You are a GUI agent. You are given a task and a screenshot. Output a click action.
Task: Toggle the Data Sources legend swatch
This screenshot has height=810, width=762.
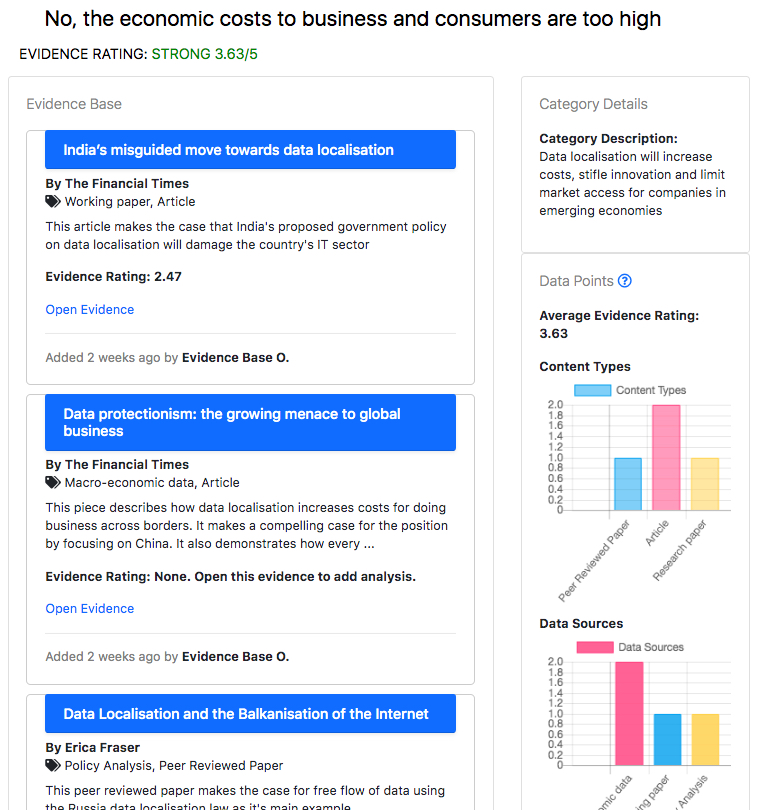tap(595, 647)
